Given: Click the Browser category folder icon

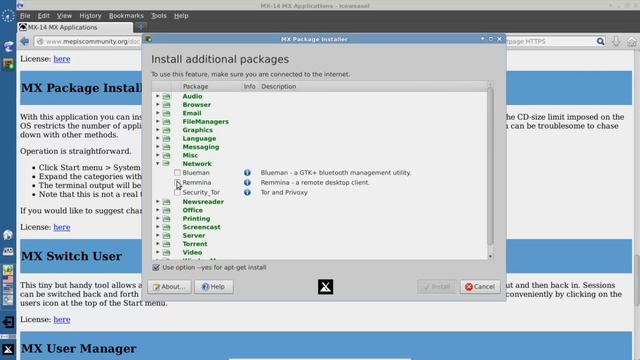Looking at the screenshot, I should point(167,105).
